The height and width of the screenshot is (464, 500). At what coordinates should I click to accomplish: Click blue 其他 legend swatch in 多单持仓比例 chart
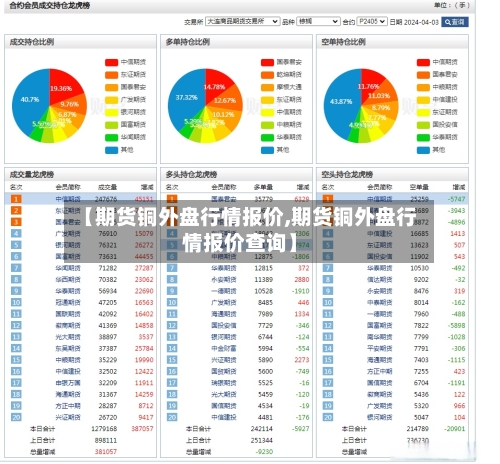pos(267,150)
